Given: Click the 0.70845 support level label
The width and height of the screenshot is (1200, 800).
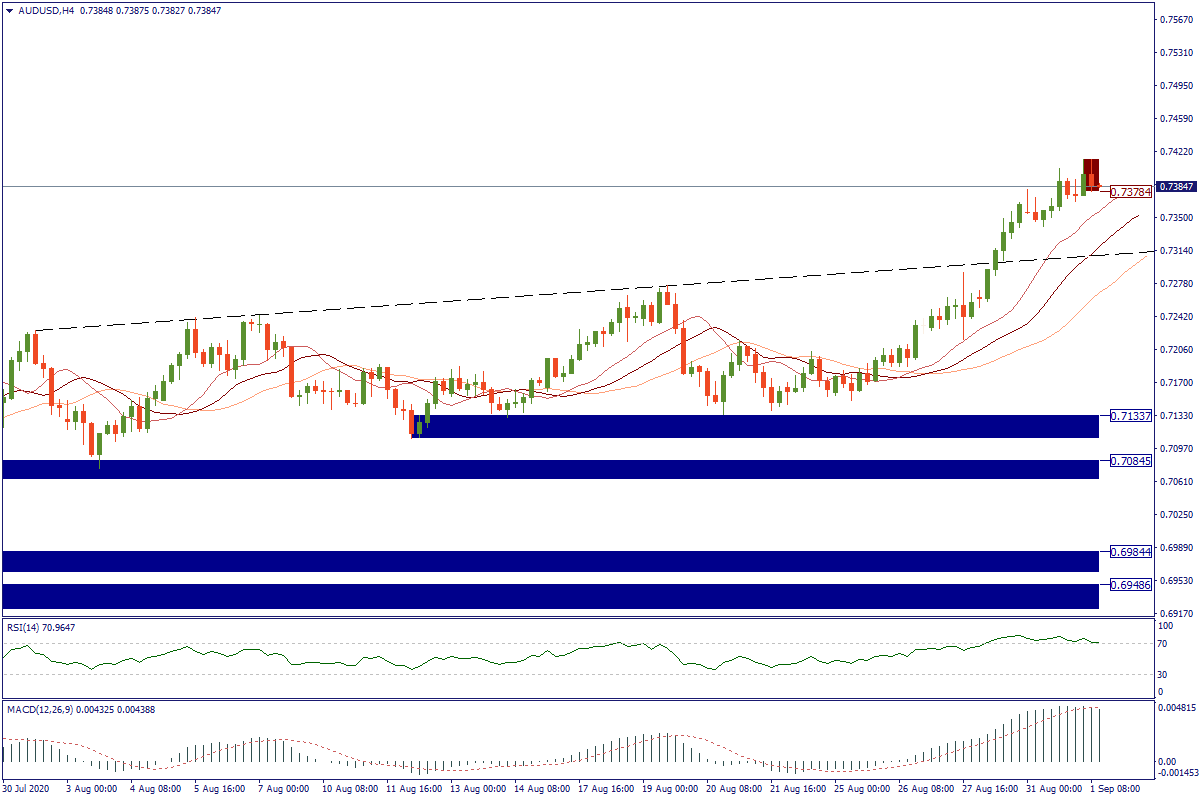Looking at the screenshot, I should click(1130, 461).
